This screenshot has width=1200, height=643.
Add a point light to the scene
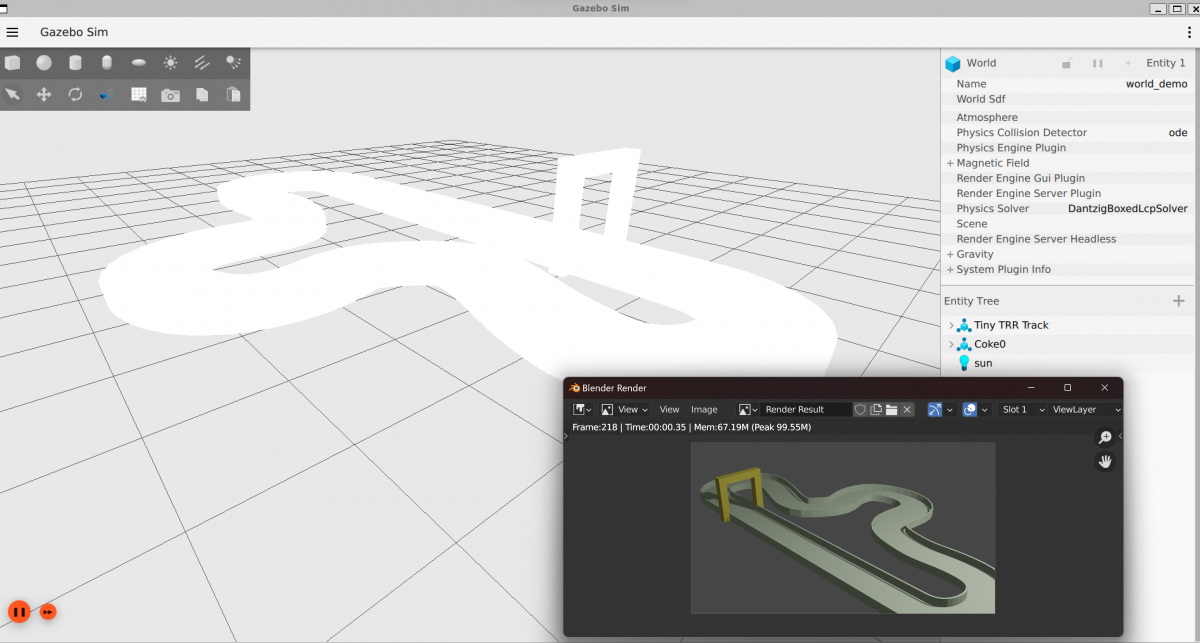tap(171, 63)
